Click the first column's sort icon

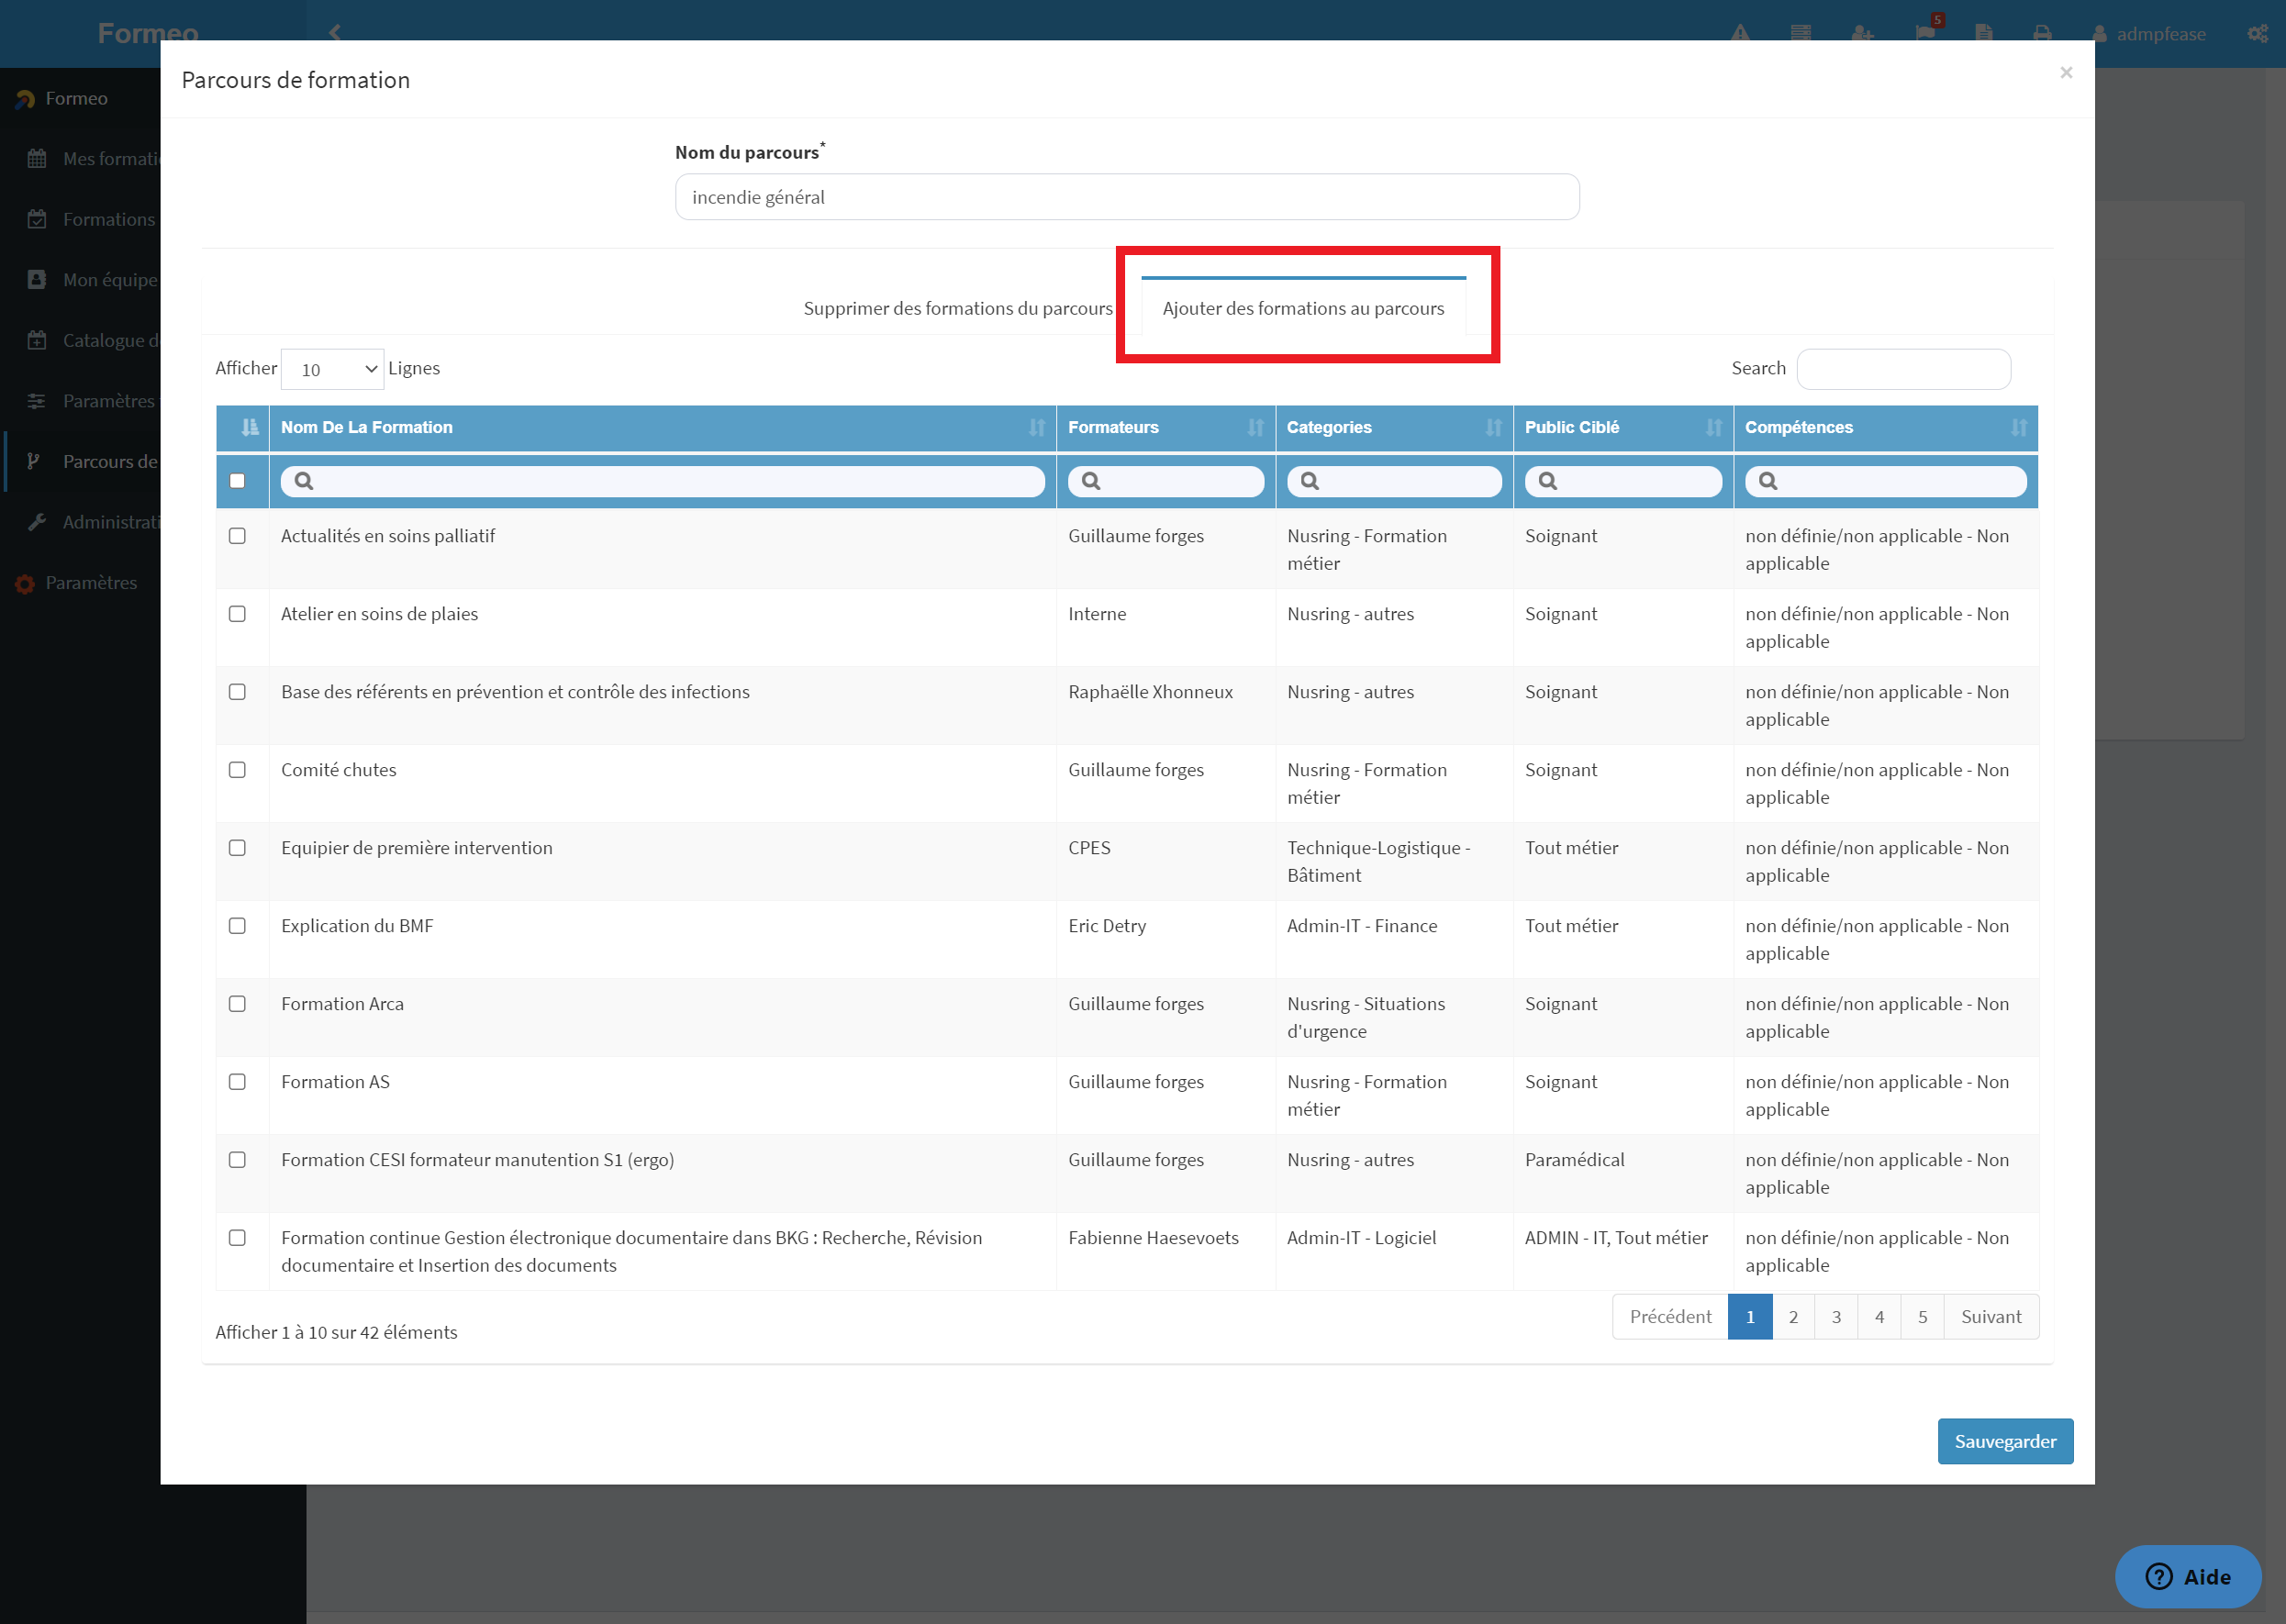[x=249, y=428]
